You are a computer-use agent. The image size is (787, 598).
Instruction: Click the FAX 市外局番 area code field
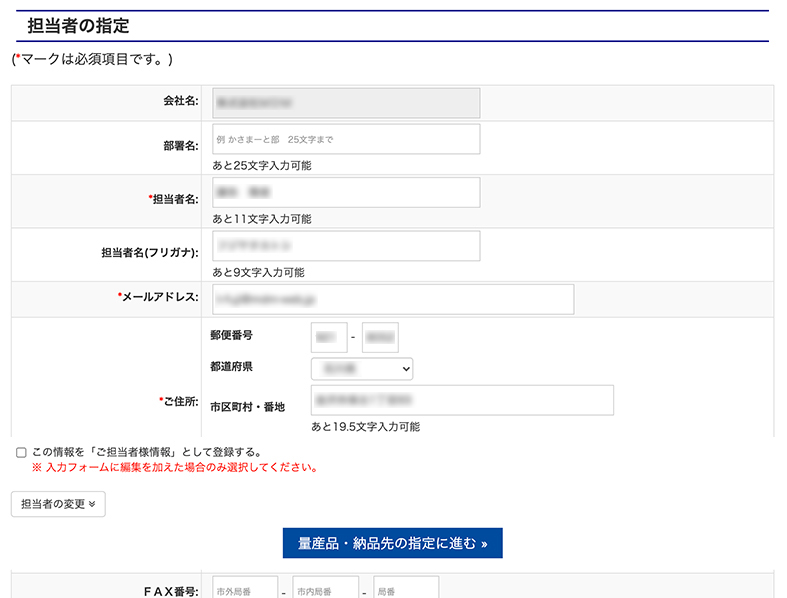[x=245, y=590]
